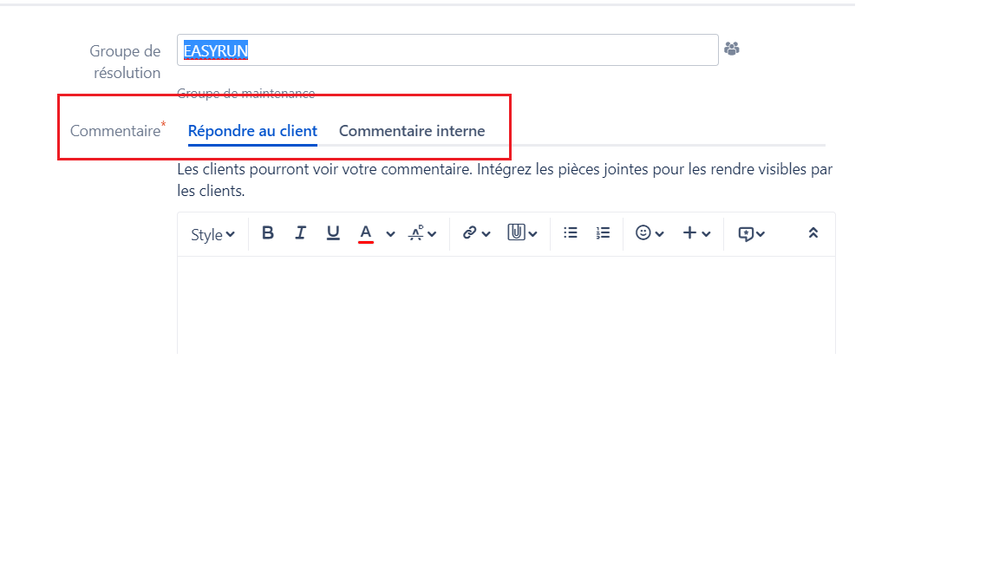Viewport: 999px width, 562px height.
Task: Expand the attachment options arrow
Action: click(x=533, y=234)
